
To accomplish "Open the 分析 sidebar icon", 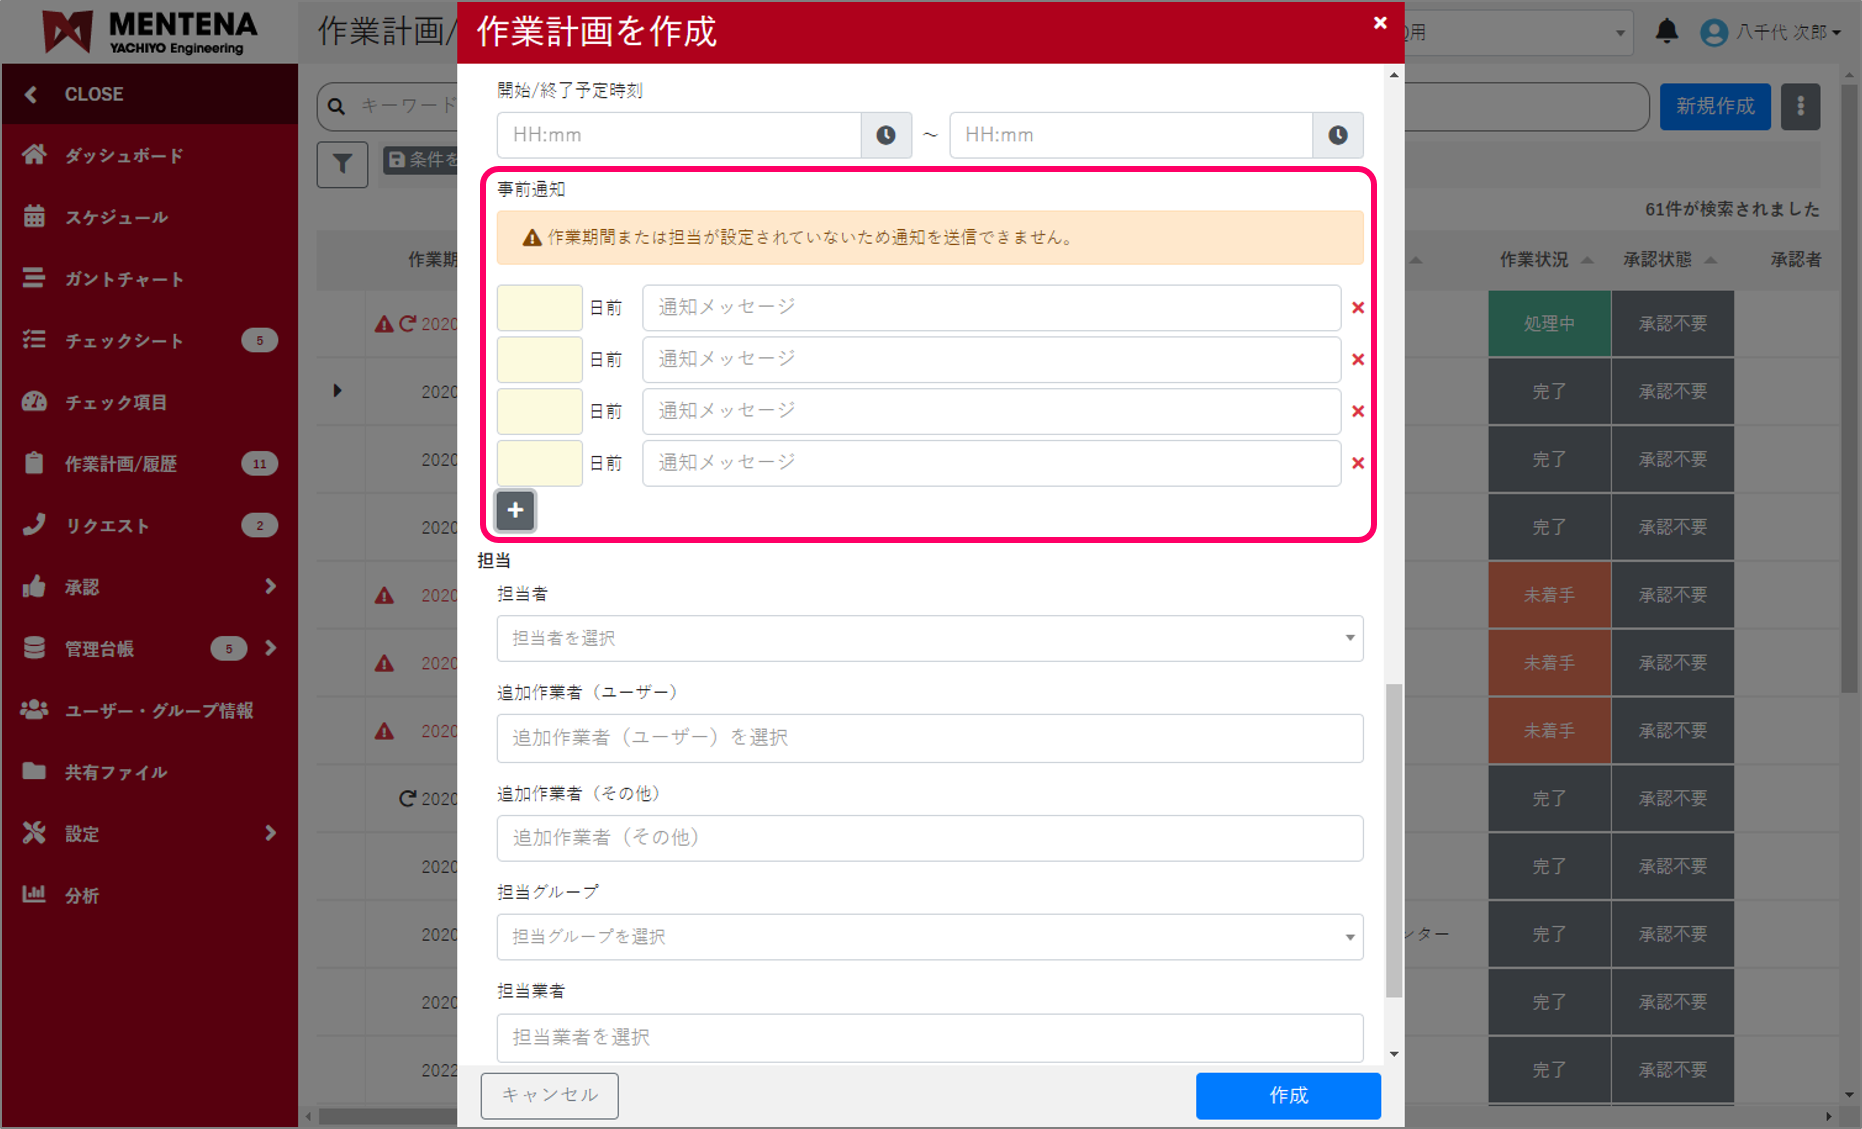I will click(35, 894).
